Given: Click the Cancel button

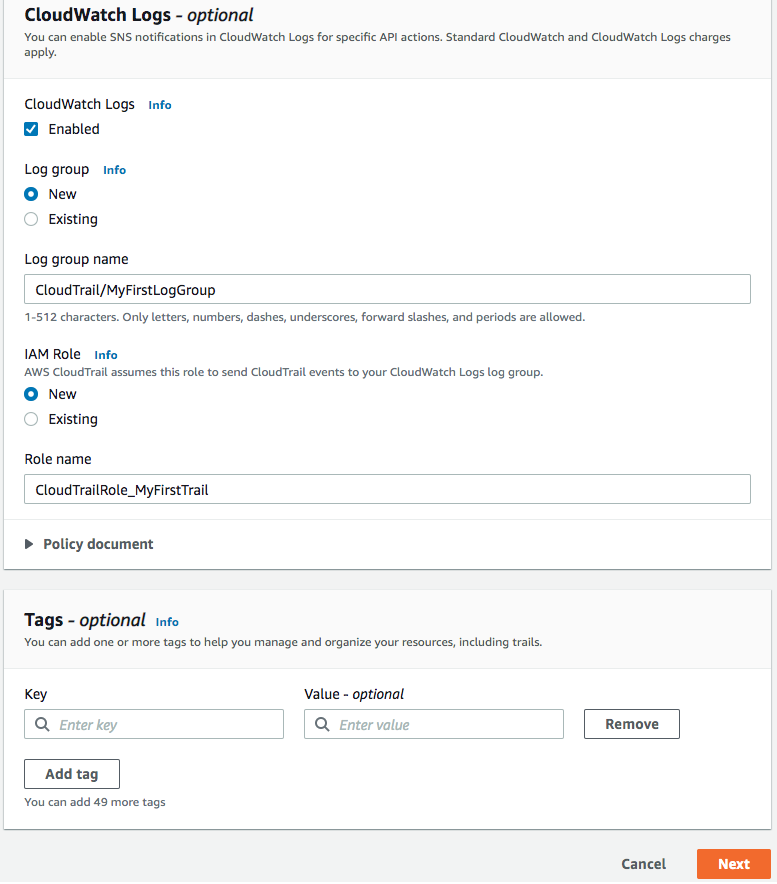Looking at the screenshot, I should [x=642, y=863].
